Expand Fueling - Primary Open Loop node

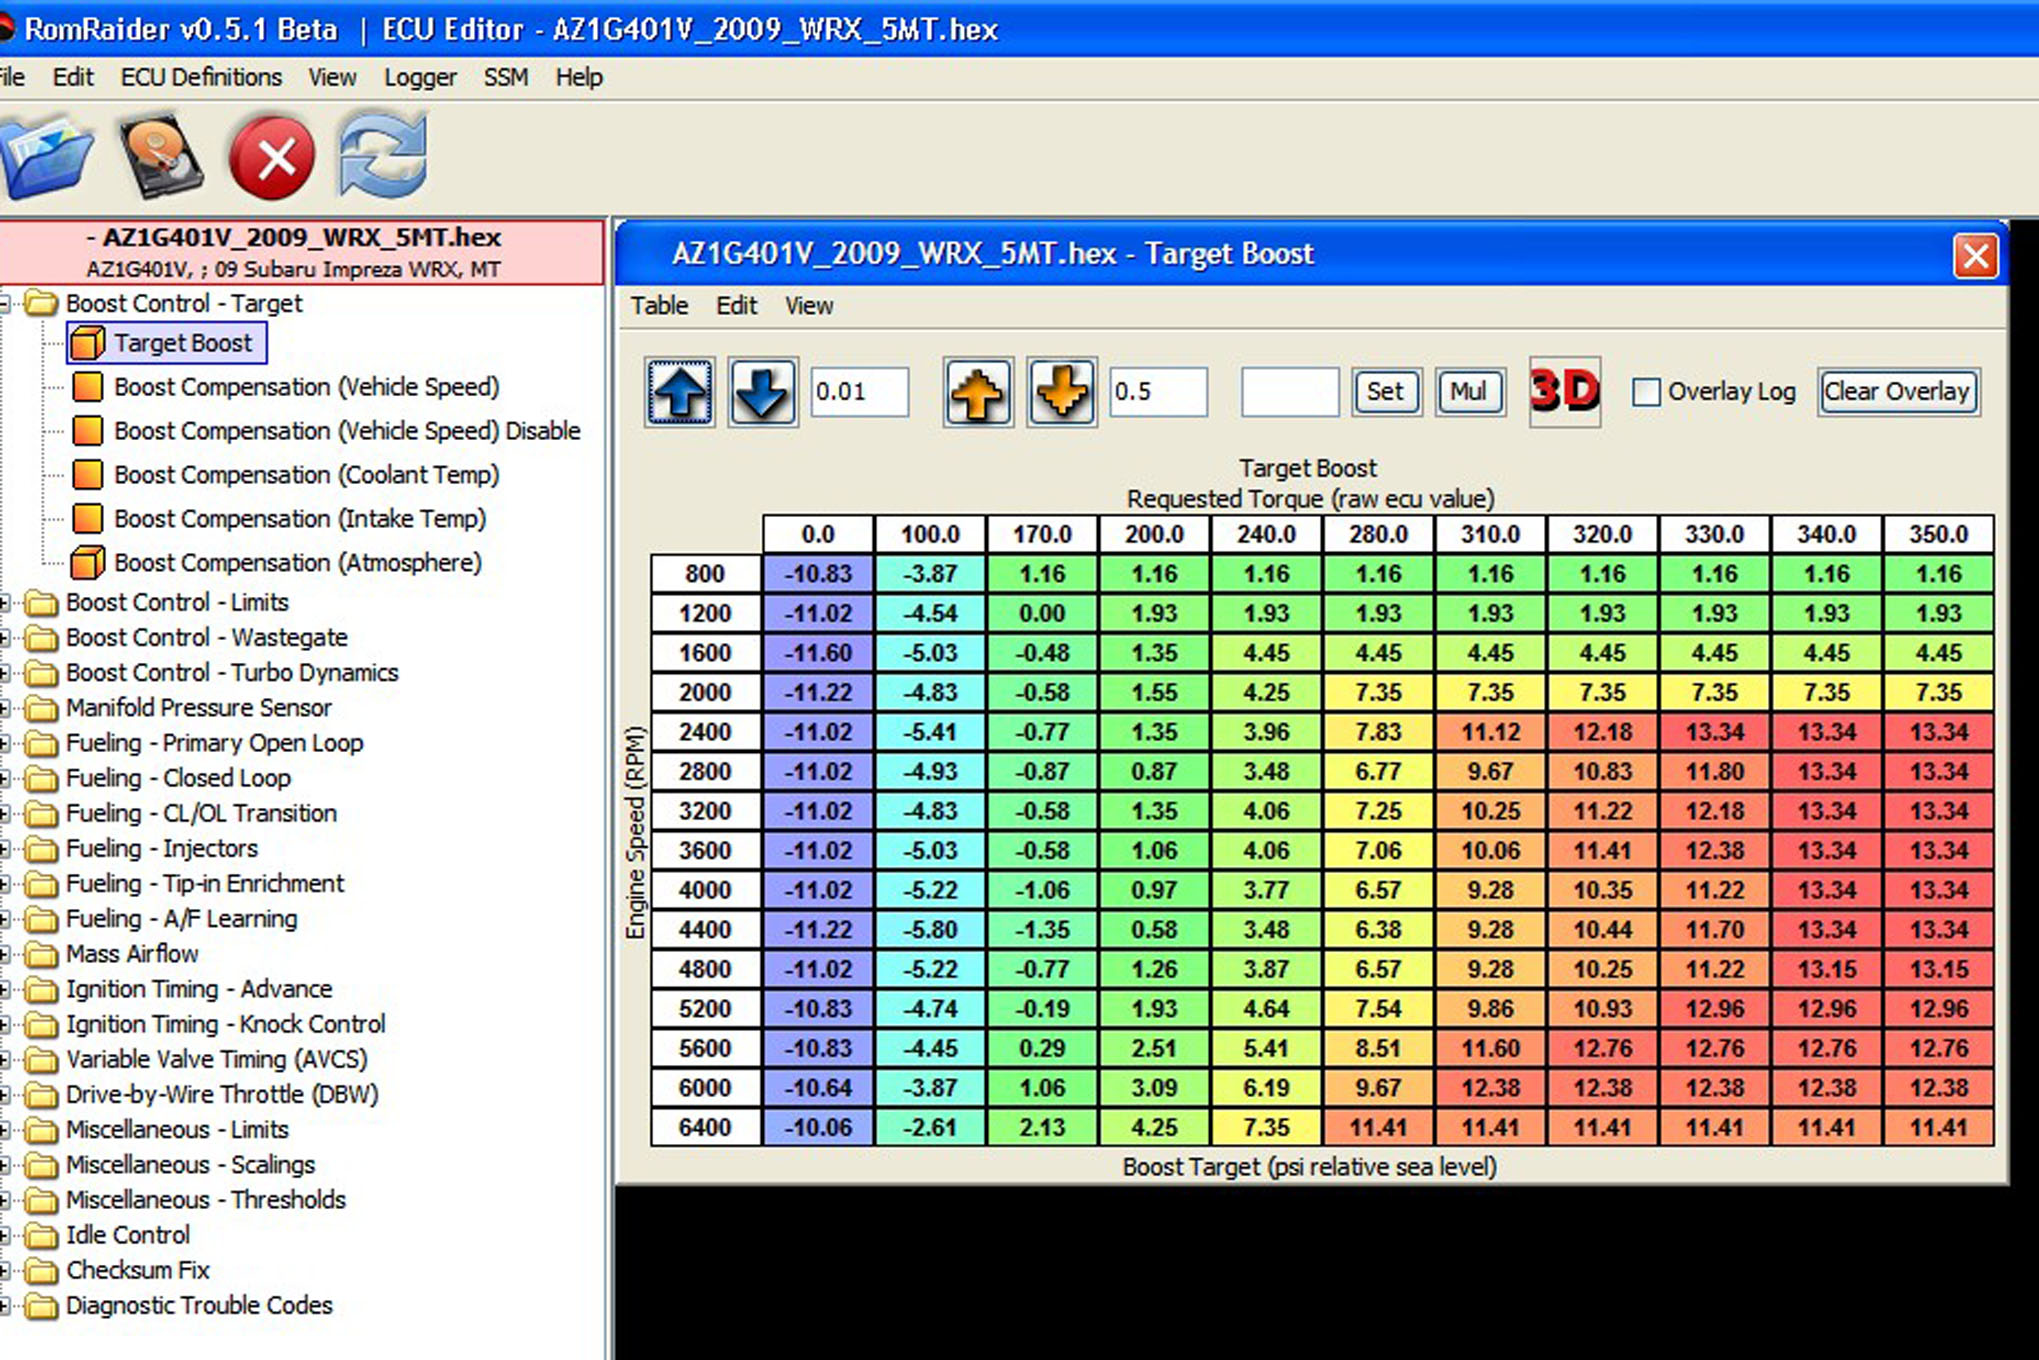coord(4,744)
